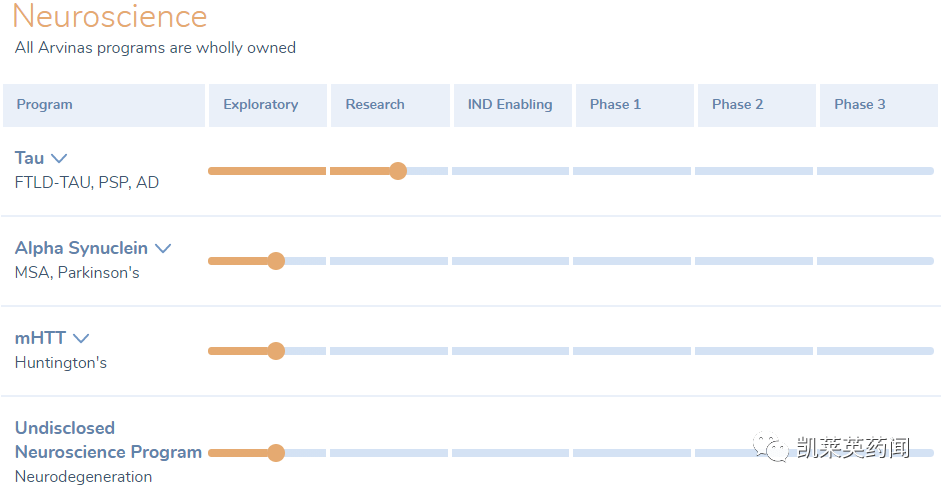
Task: Select the Phase 3 column header
Action: pos(879,105)
